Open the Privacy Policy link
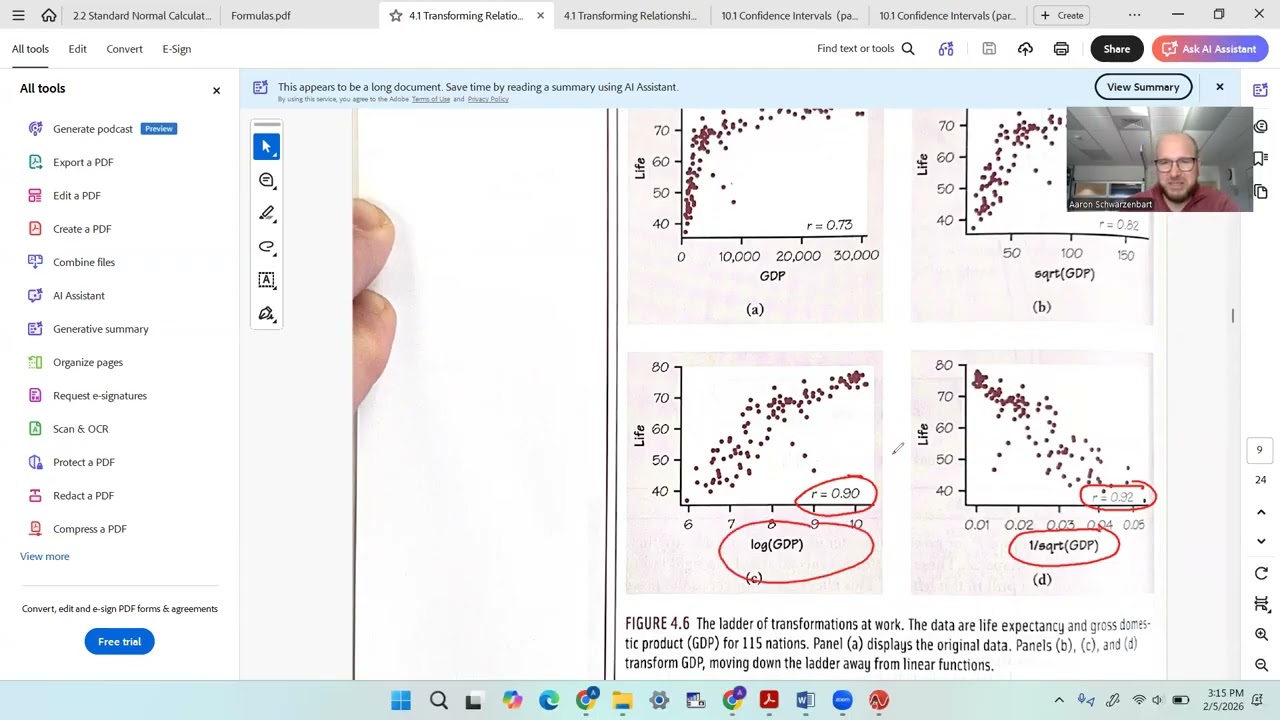Viewport: 1280px width, 720px height. click(488, 99)
